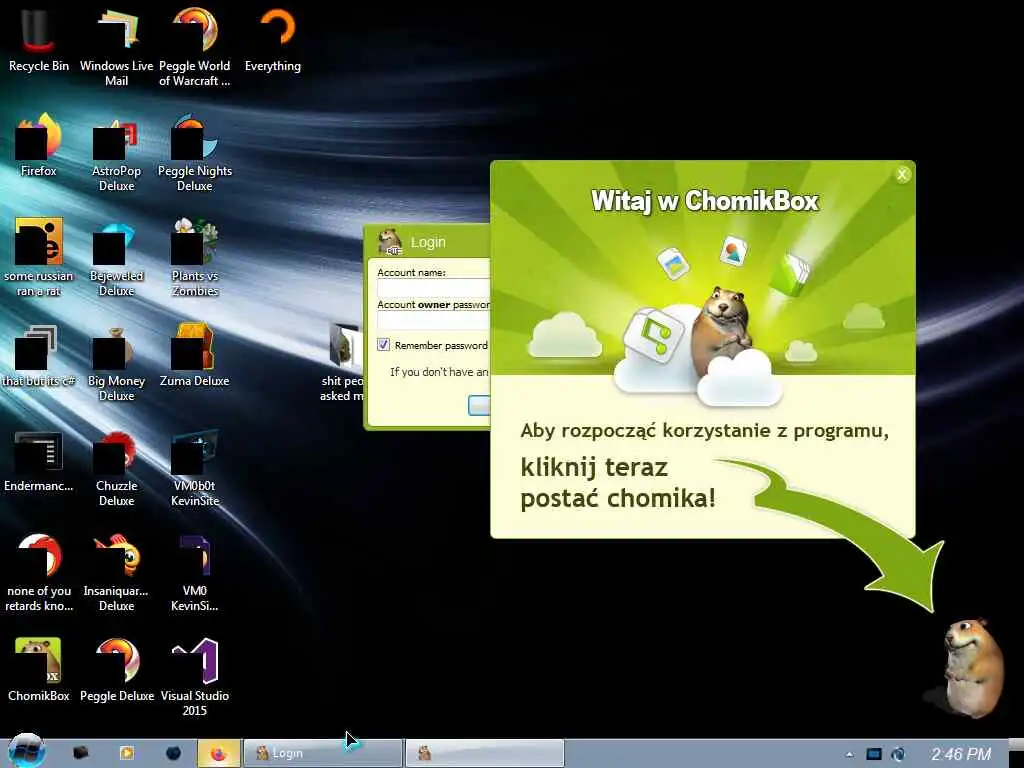
Task: Click the Account name field in Login
Action: (434, 288)
